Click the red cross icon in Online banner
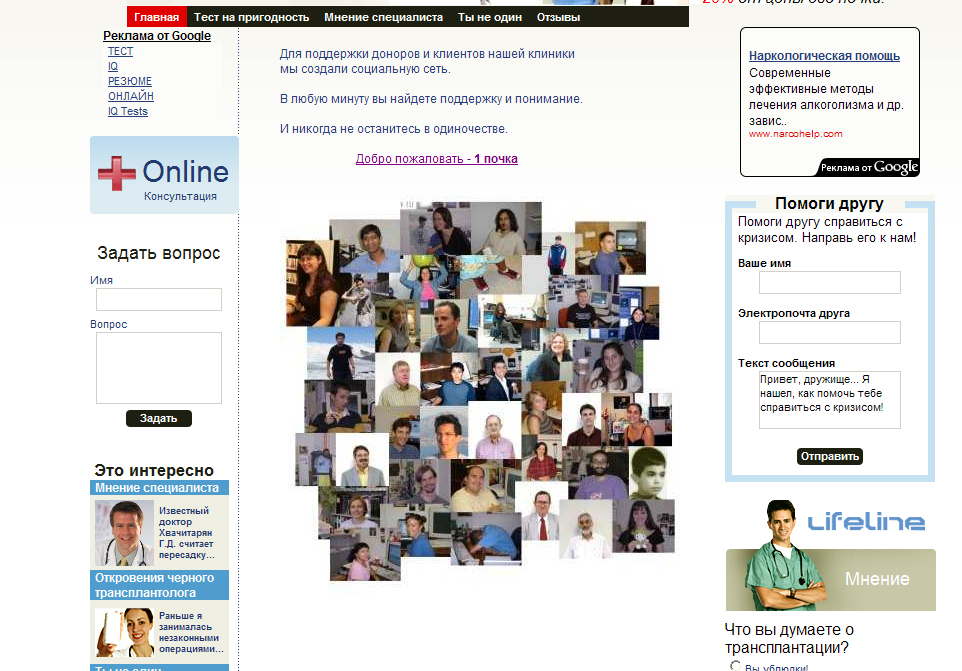Viewport: 962px width, 671px height. pos(117,173)
